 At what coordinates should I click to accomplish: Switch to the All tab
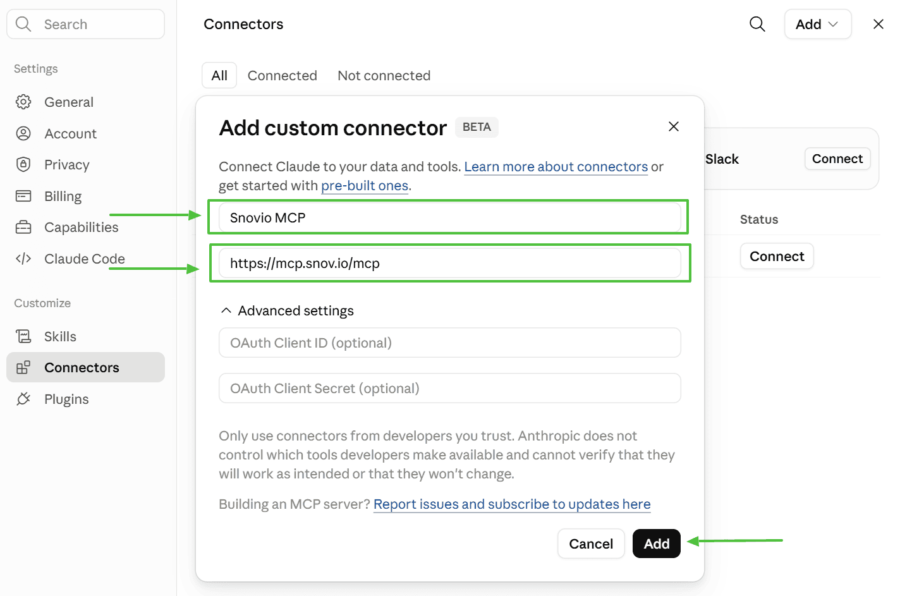tap(219, 76)
